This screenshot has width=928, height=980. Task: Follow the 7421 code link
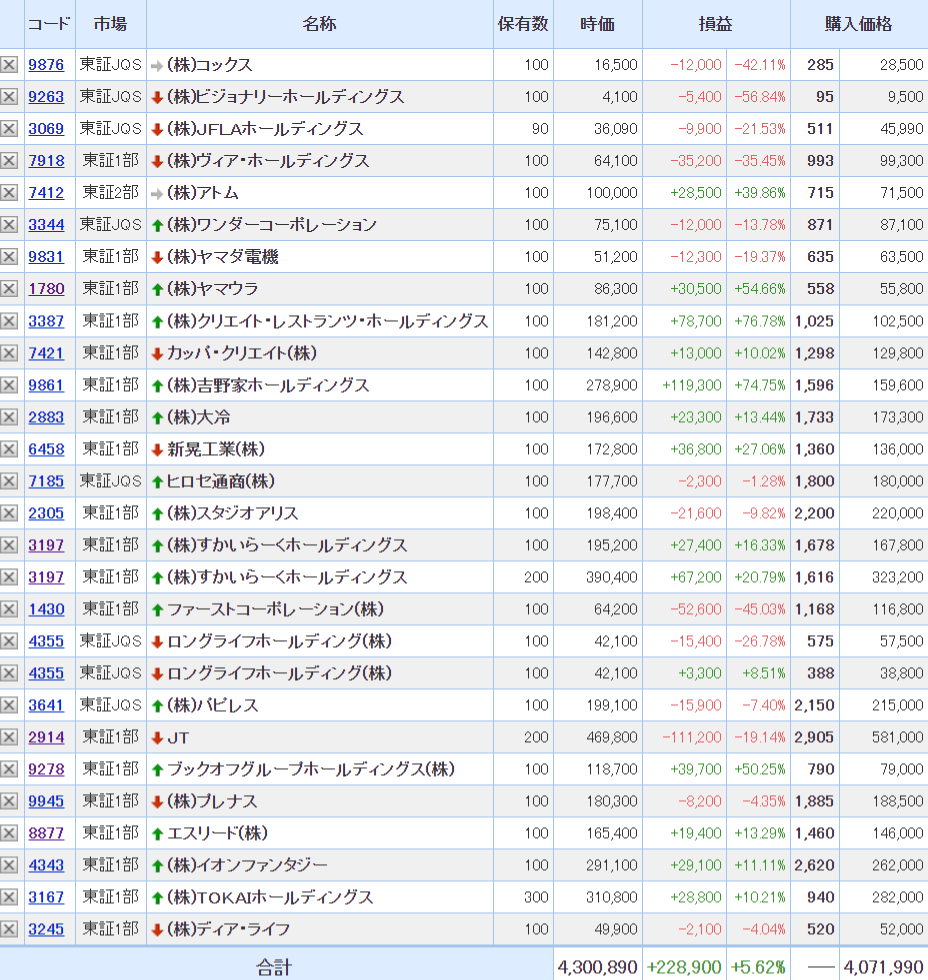click(x=46, y=353)
